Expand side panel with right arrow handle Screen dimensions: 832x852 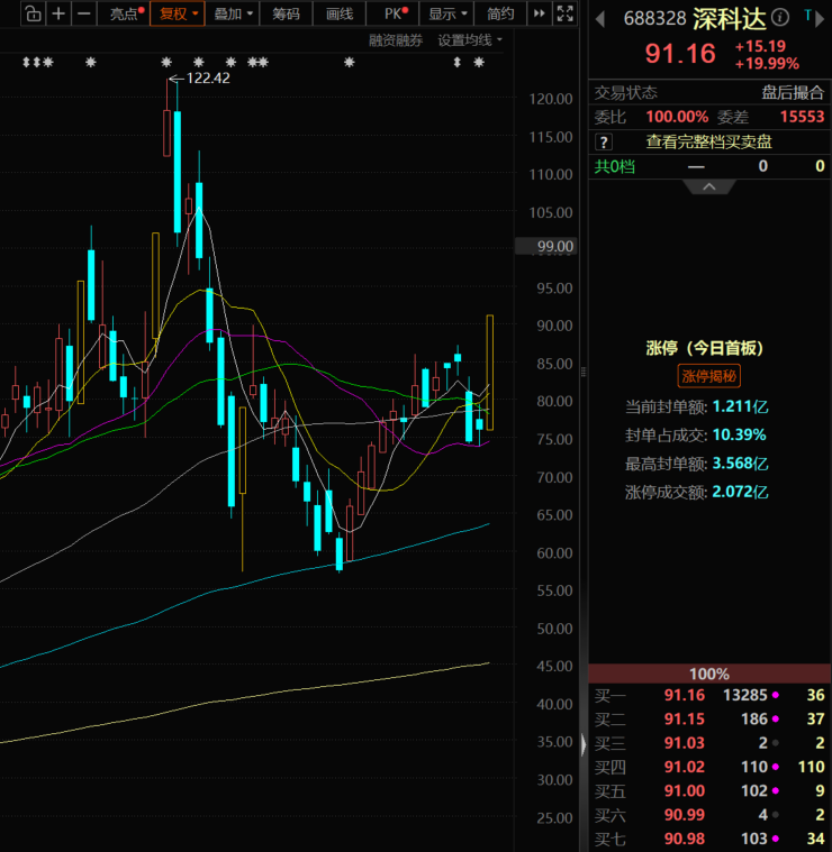(583, 744)
